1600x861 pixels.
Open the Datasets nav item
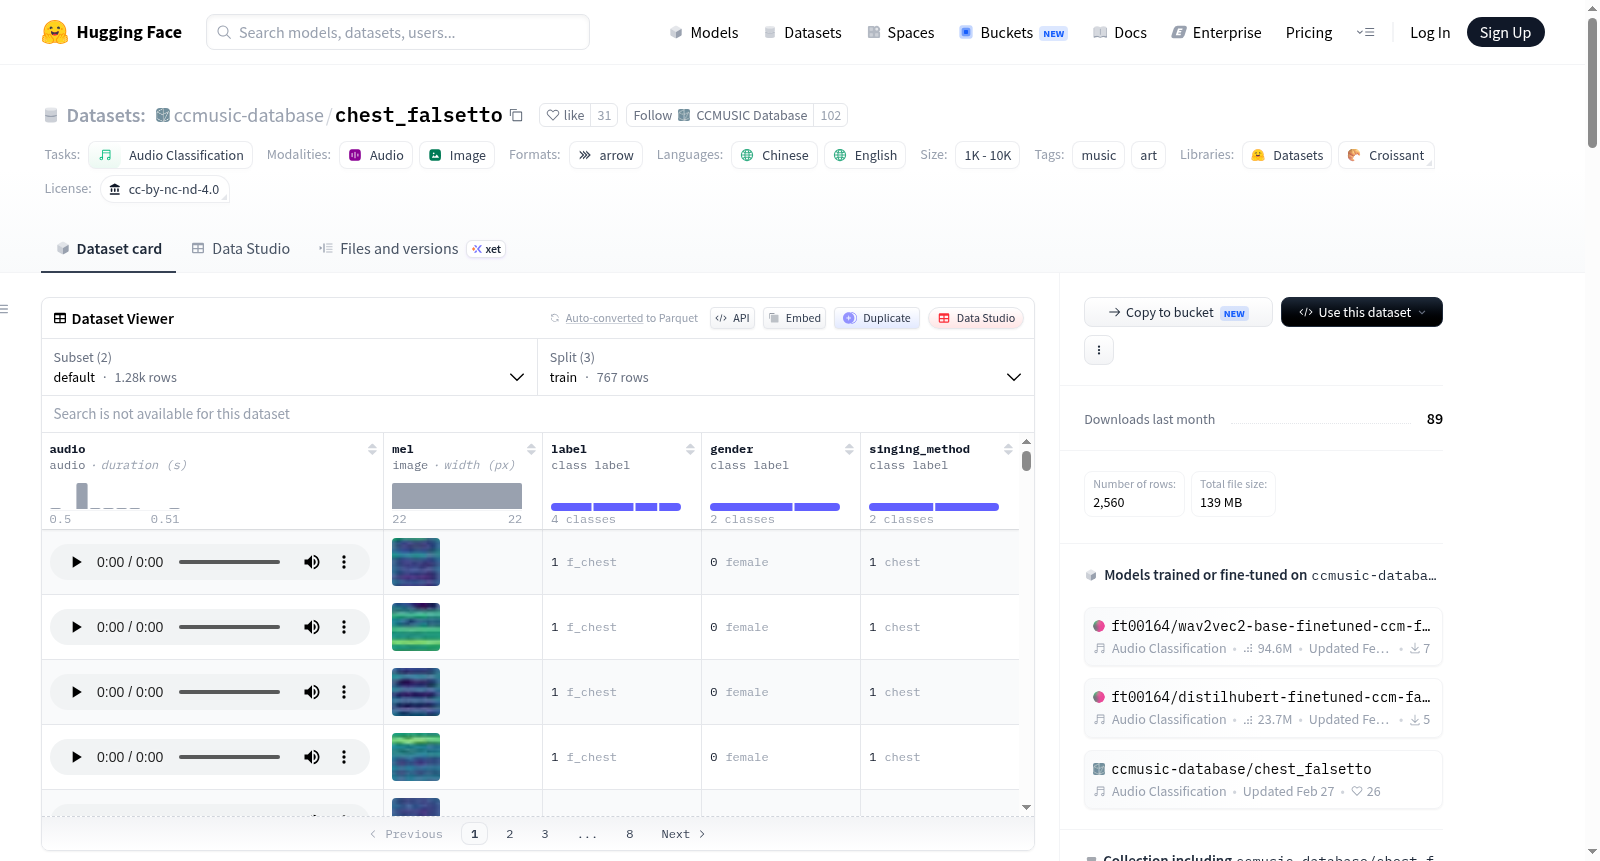pyautogui.click(x=802, y=32)
